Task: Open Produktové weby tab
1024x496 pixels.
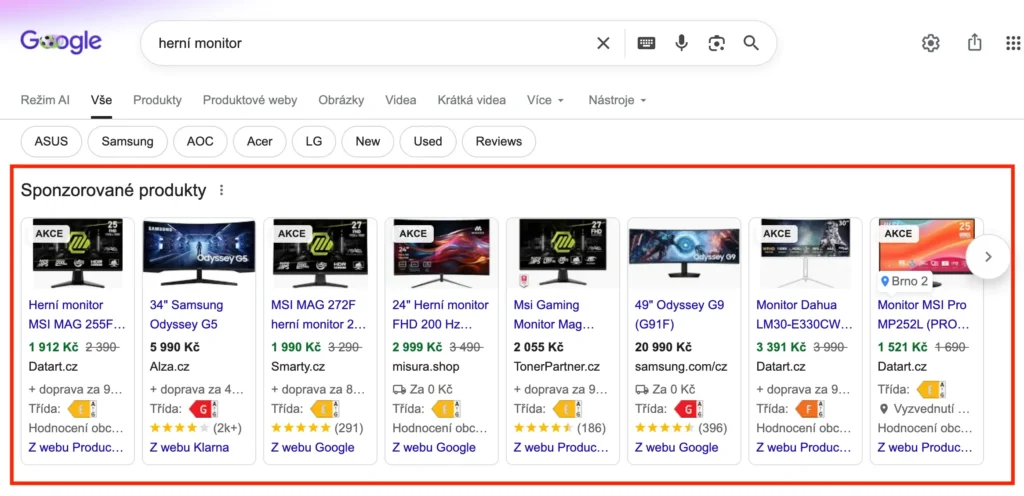Action: click(250, 101)
